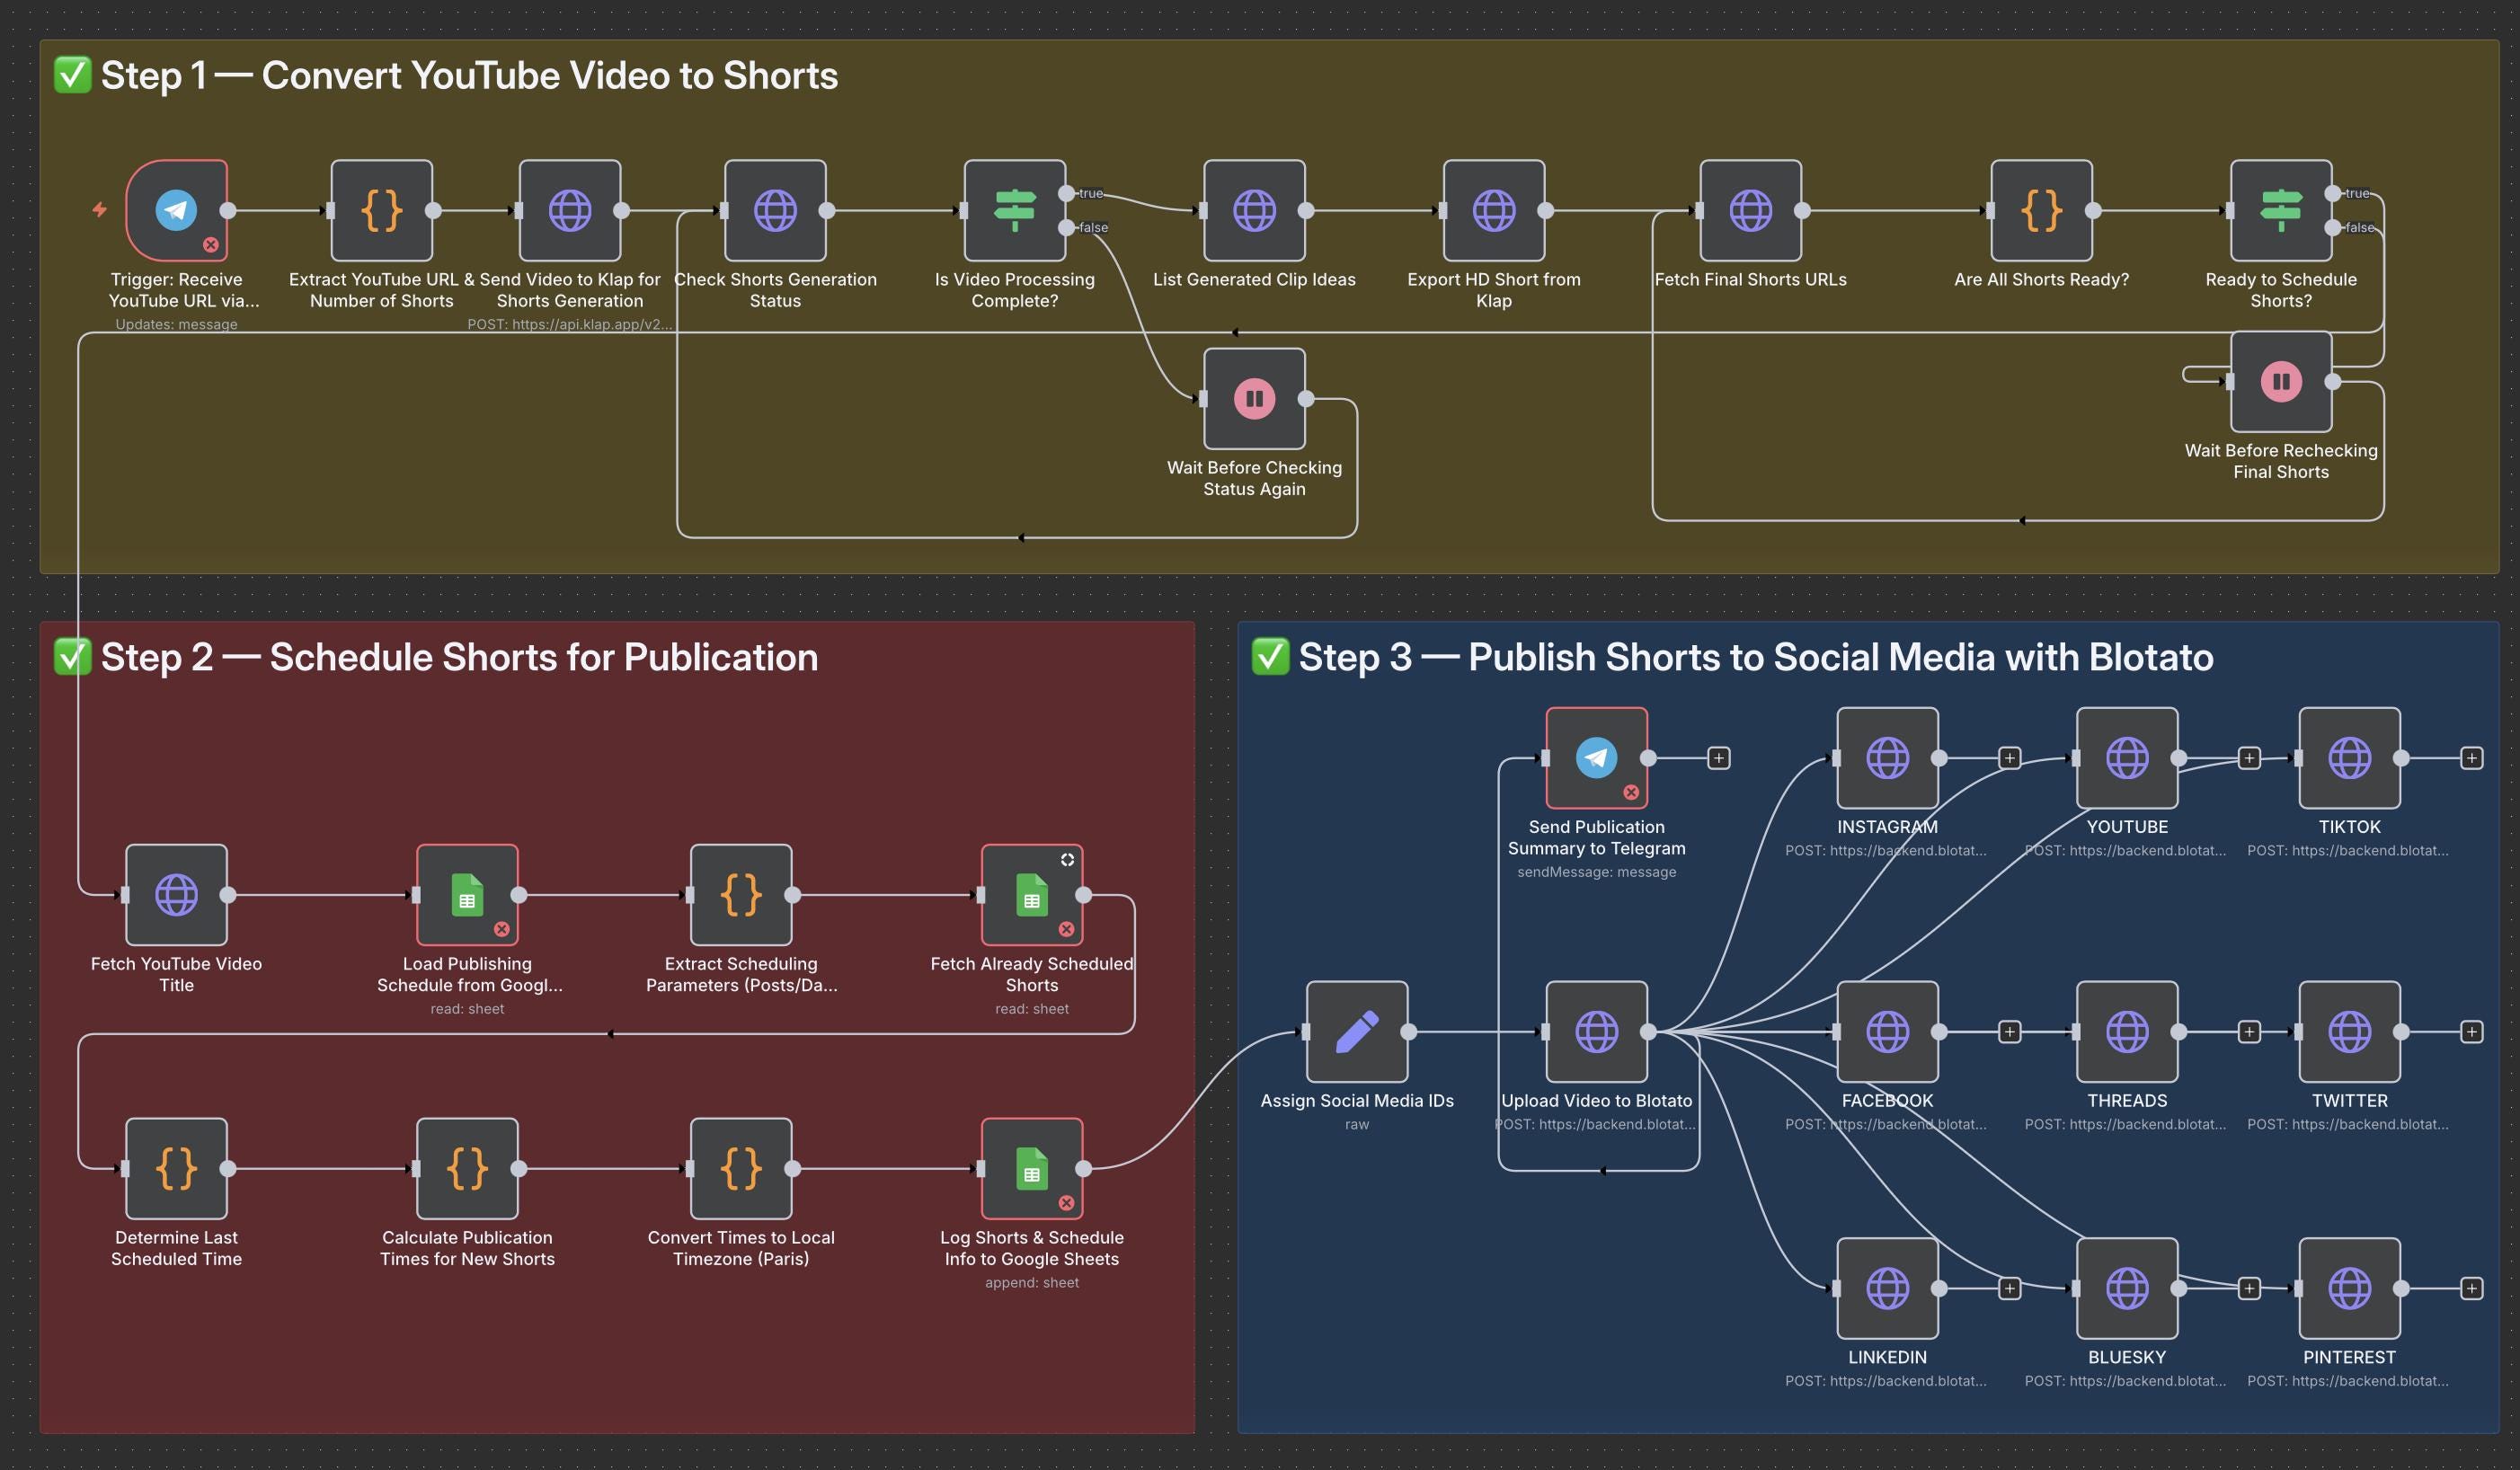Select the Extract YouTube URL code node

pos(381,210)
